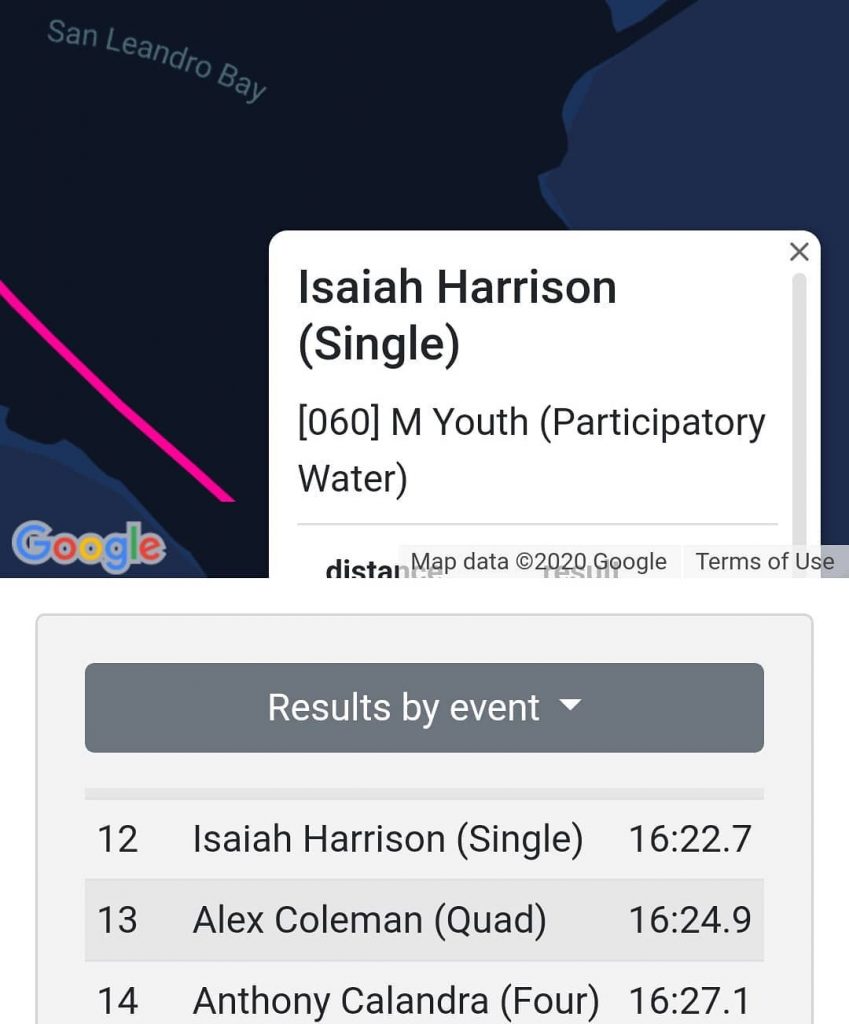Click the Map data ©2020 Google notice
The image size is (849, 1024).
click(539, 562)
